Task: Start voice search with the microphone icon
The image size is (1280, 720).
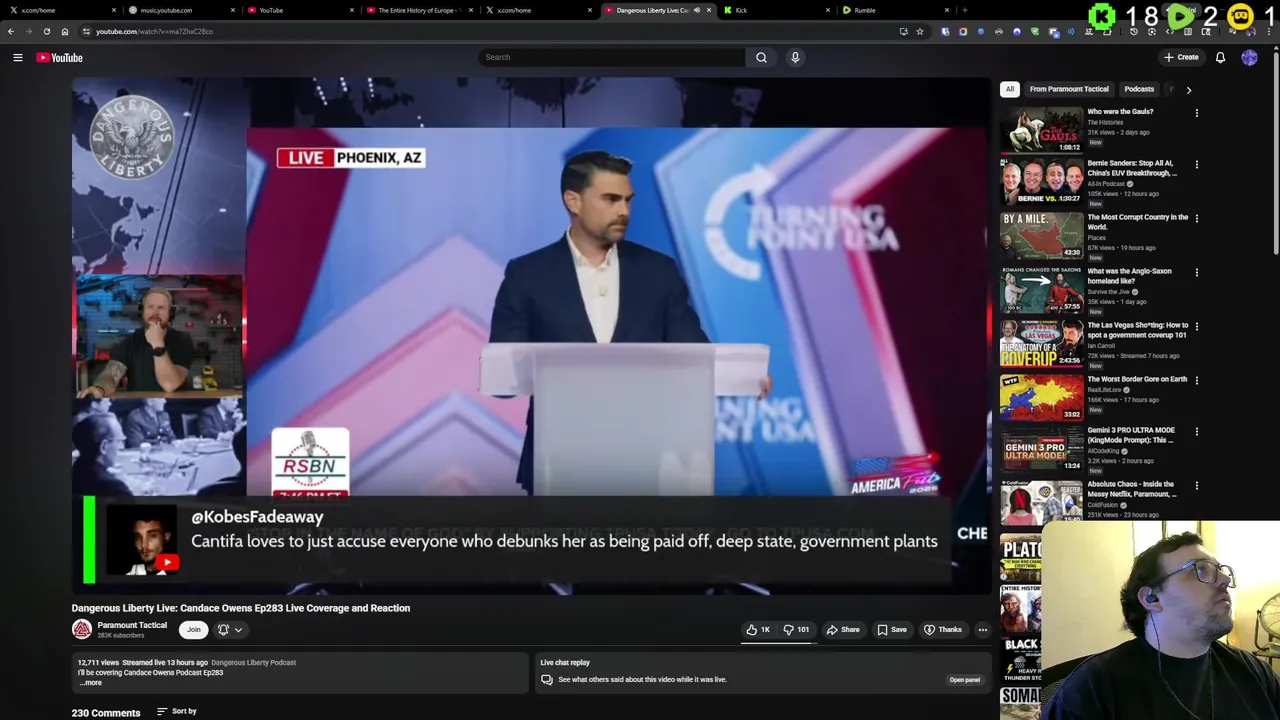Action: pyautogui.click(x=795, y=57)
